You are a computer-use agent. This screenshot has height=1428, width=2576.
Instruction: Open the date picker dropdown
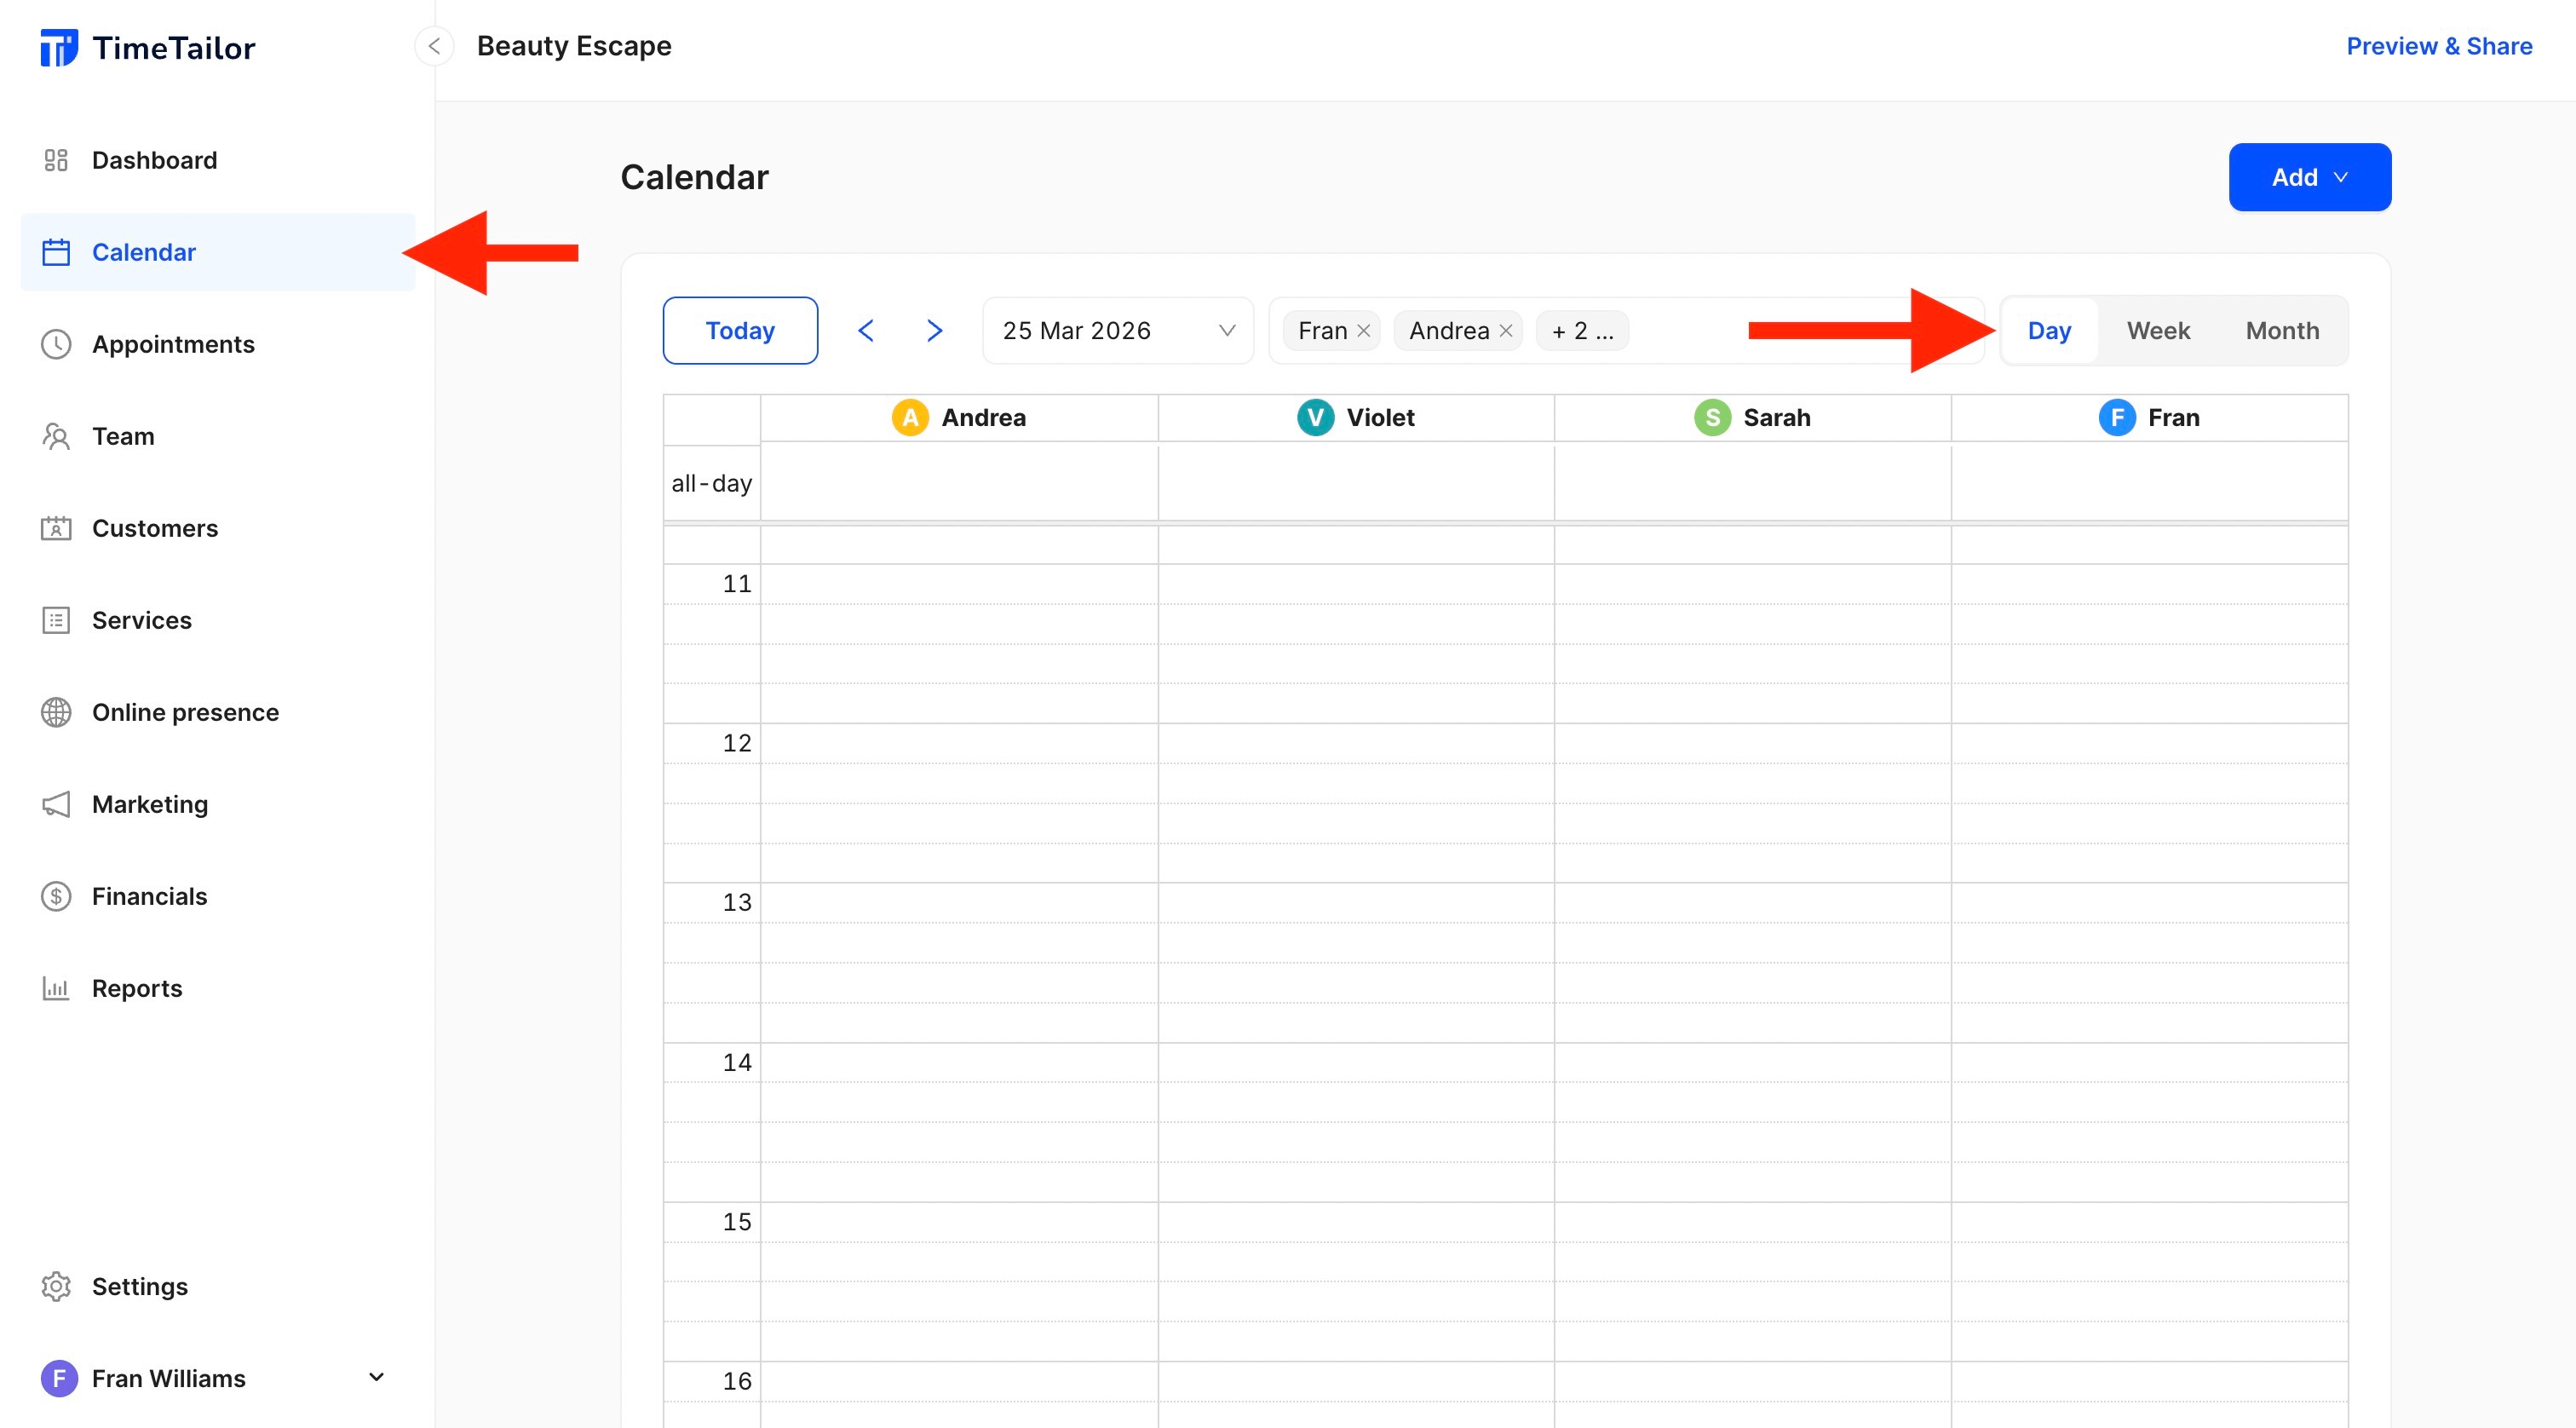(x=1116, y=330)
